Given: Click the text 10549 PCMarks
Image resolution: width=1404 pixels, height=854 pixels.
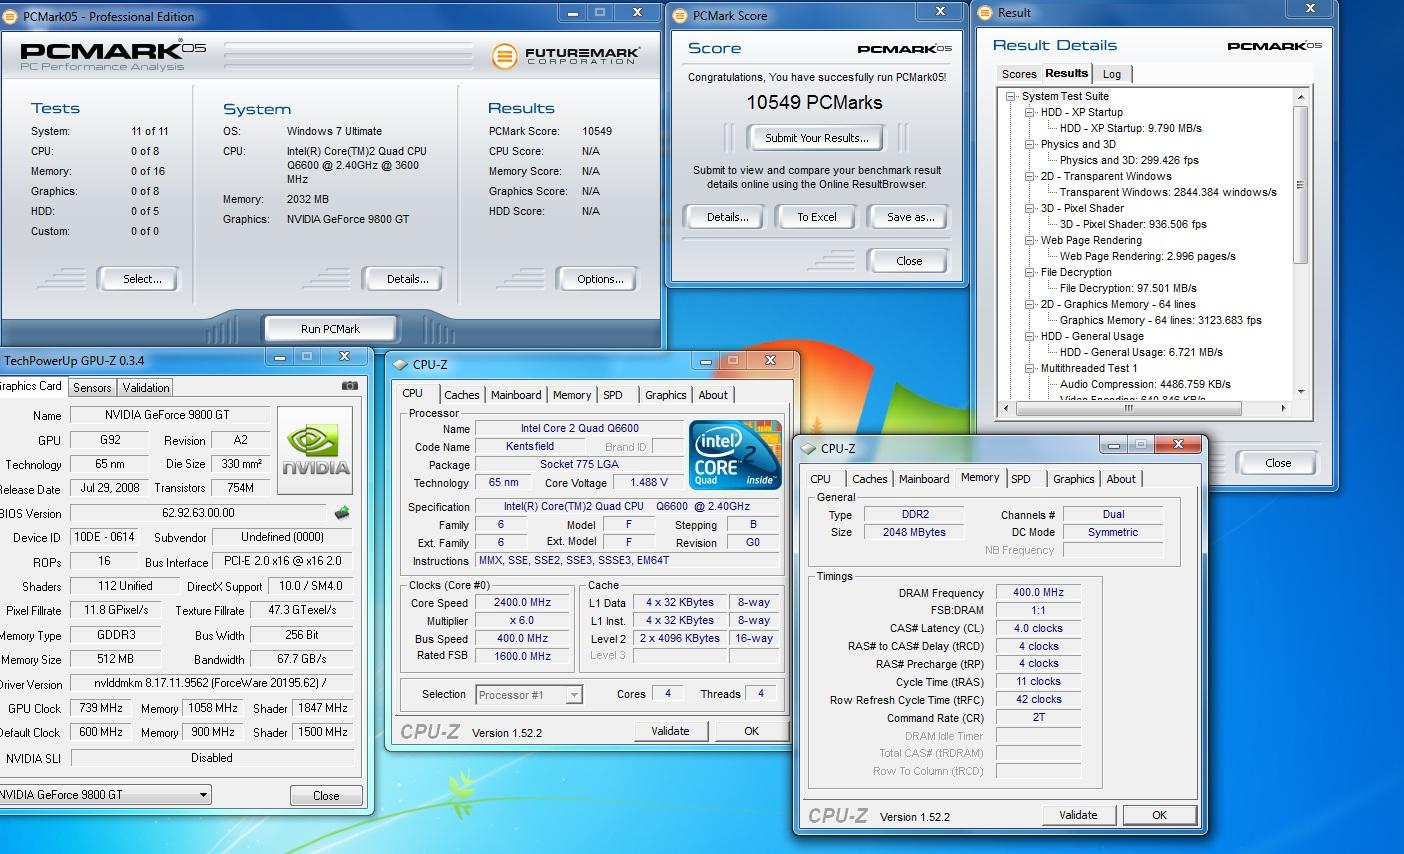Looking at the screenshot, I should tap(814, 102).
